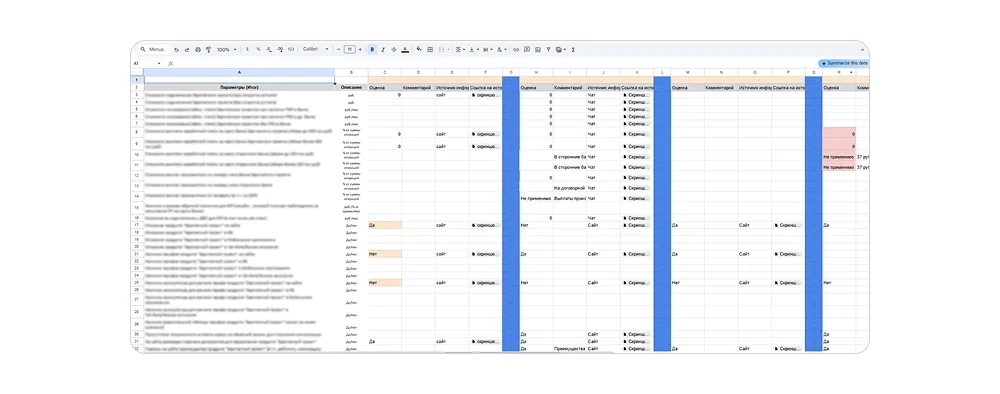Open the cell borders tool

[x=430, y=49]
